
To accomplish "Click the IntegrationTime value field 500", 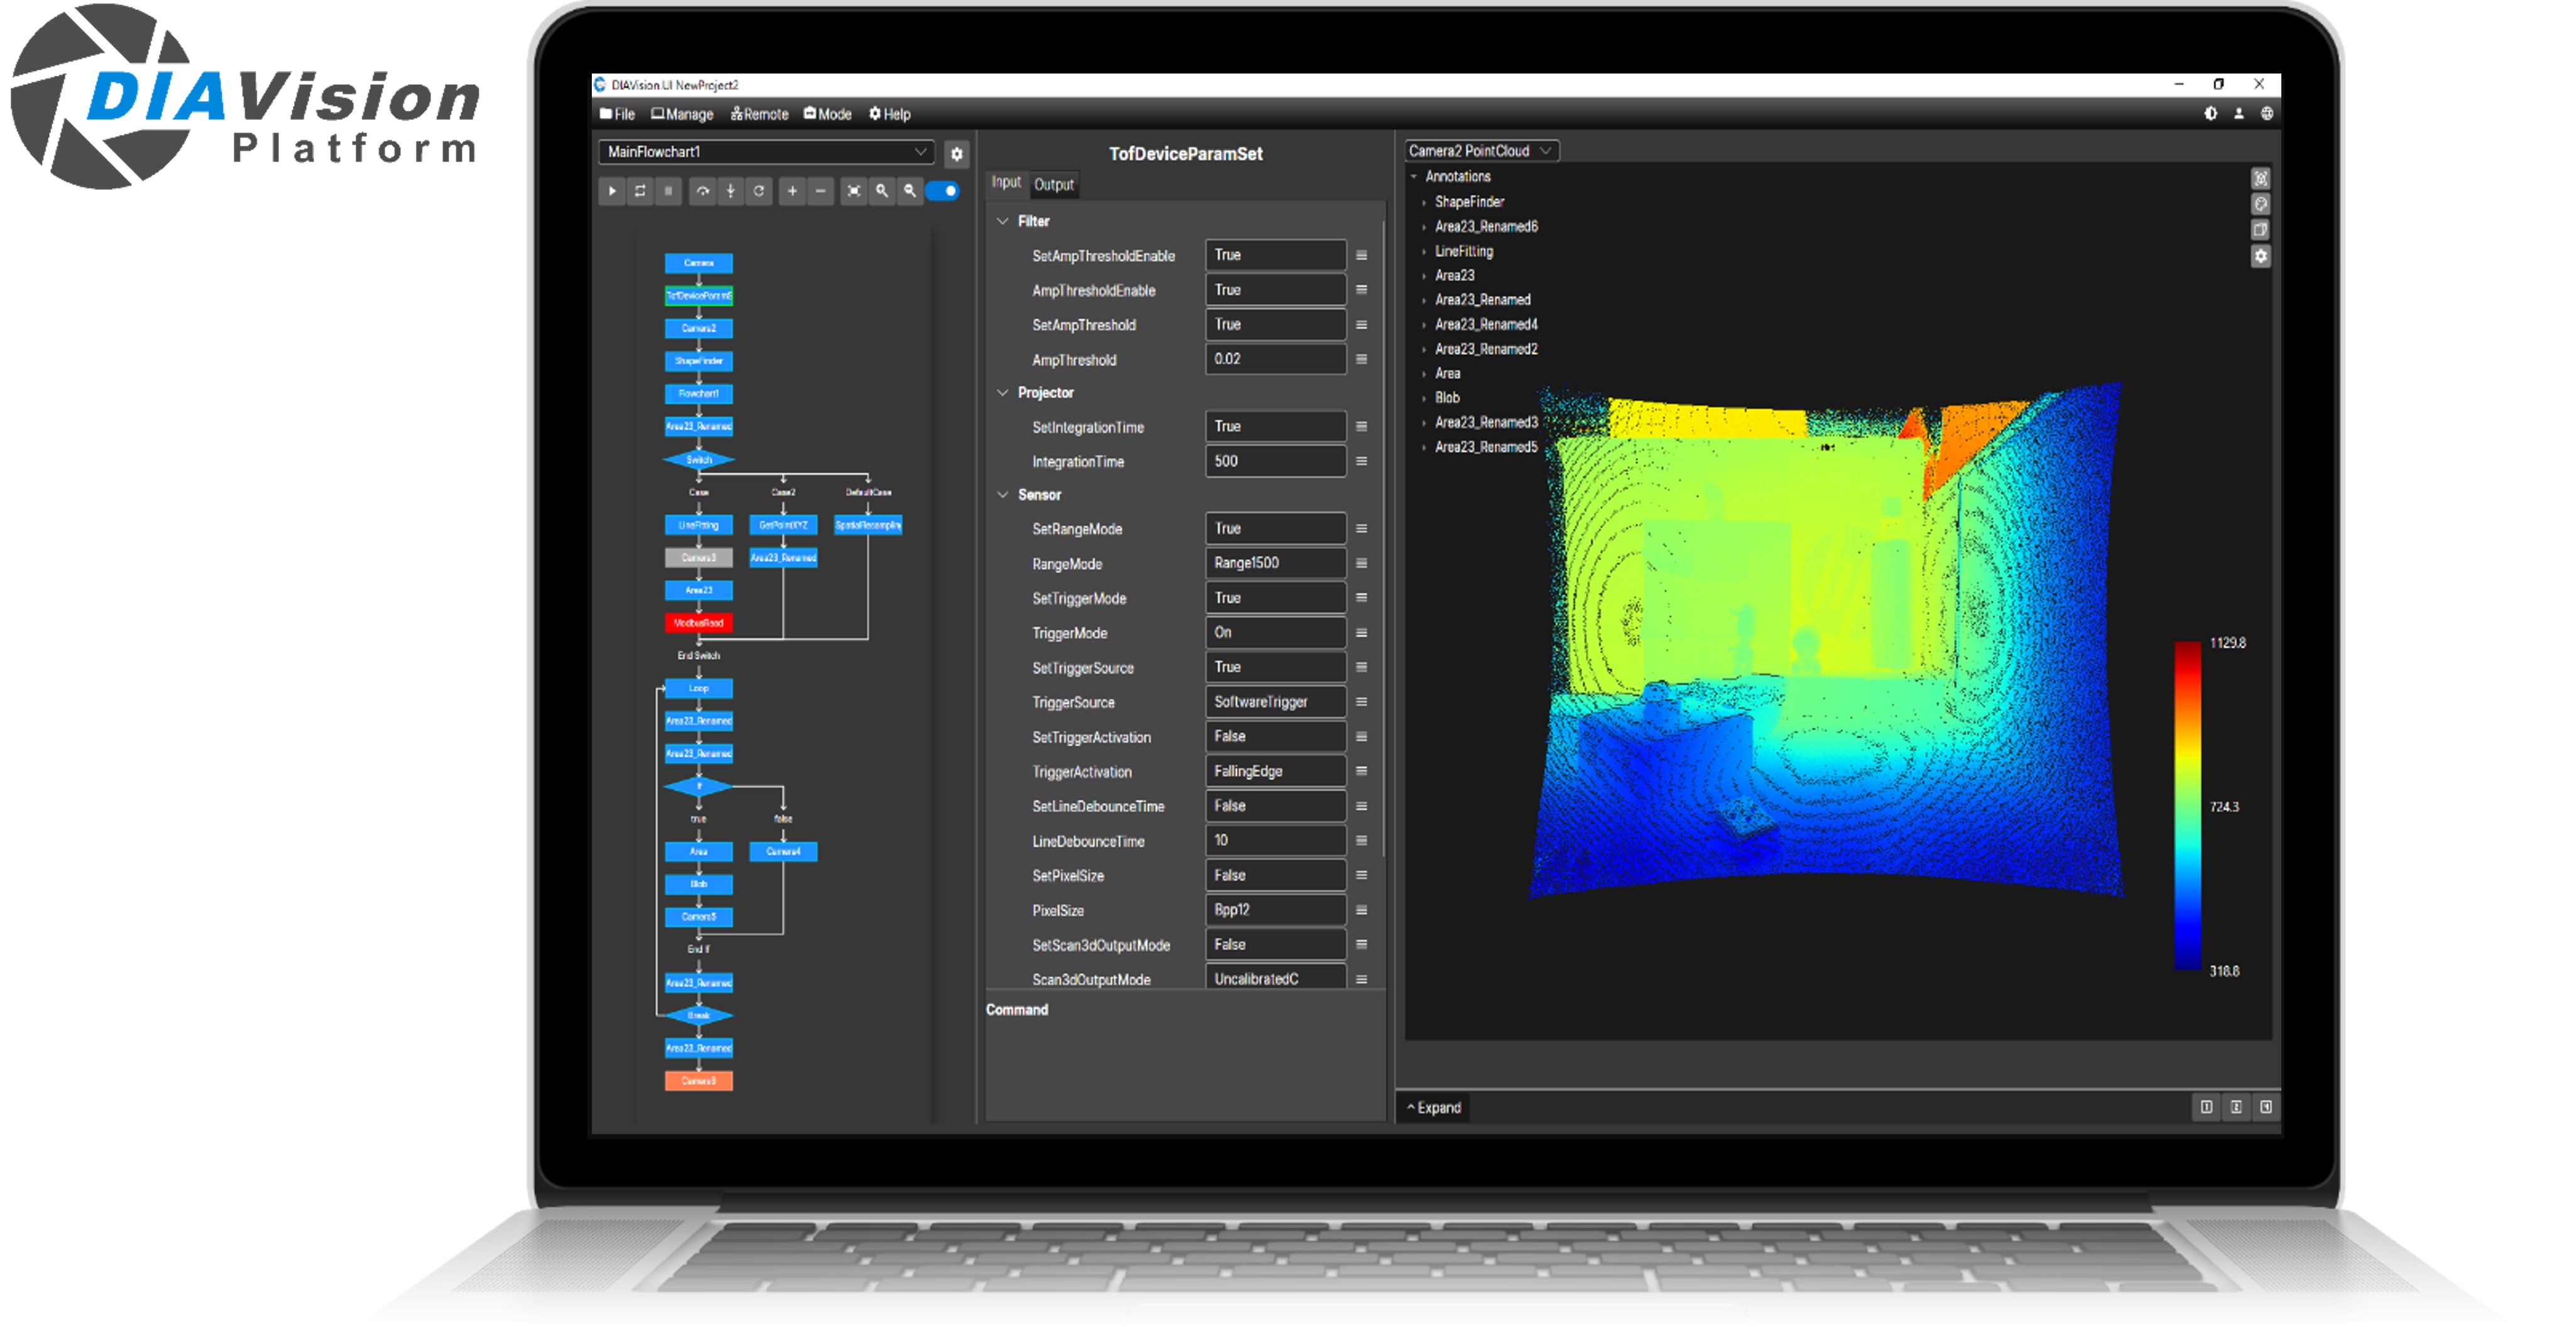I will click(1275, 462).
